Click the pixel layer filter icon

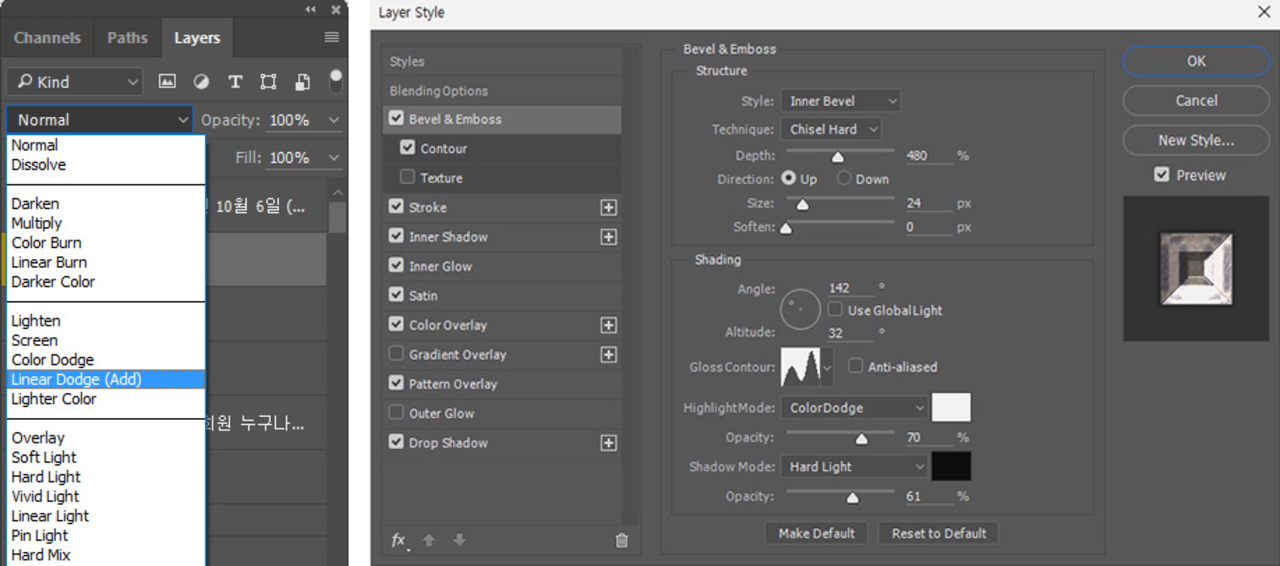[x=167, y=82]
